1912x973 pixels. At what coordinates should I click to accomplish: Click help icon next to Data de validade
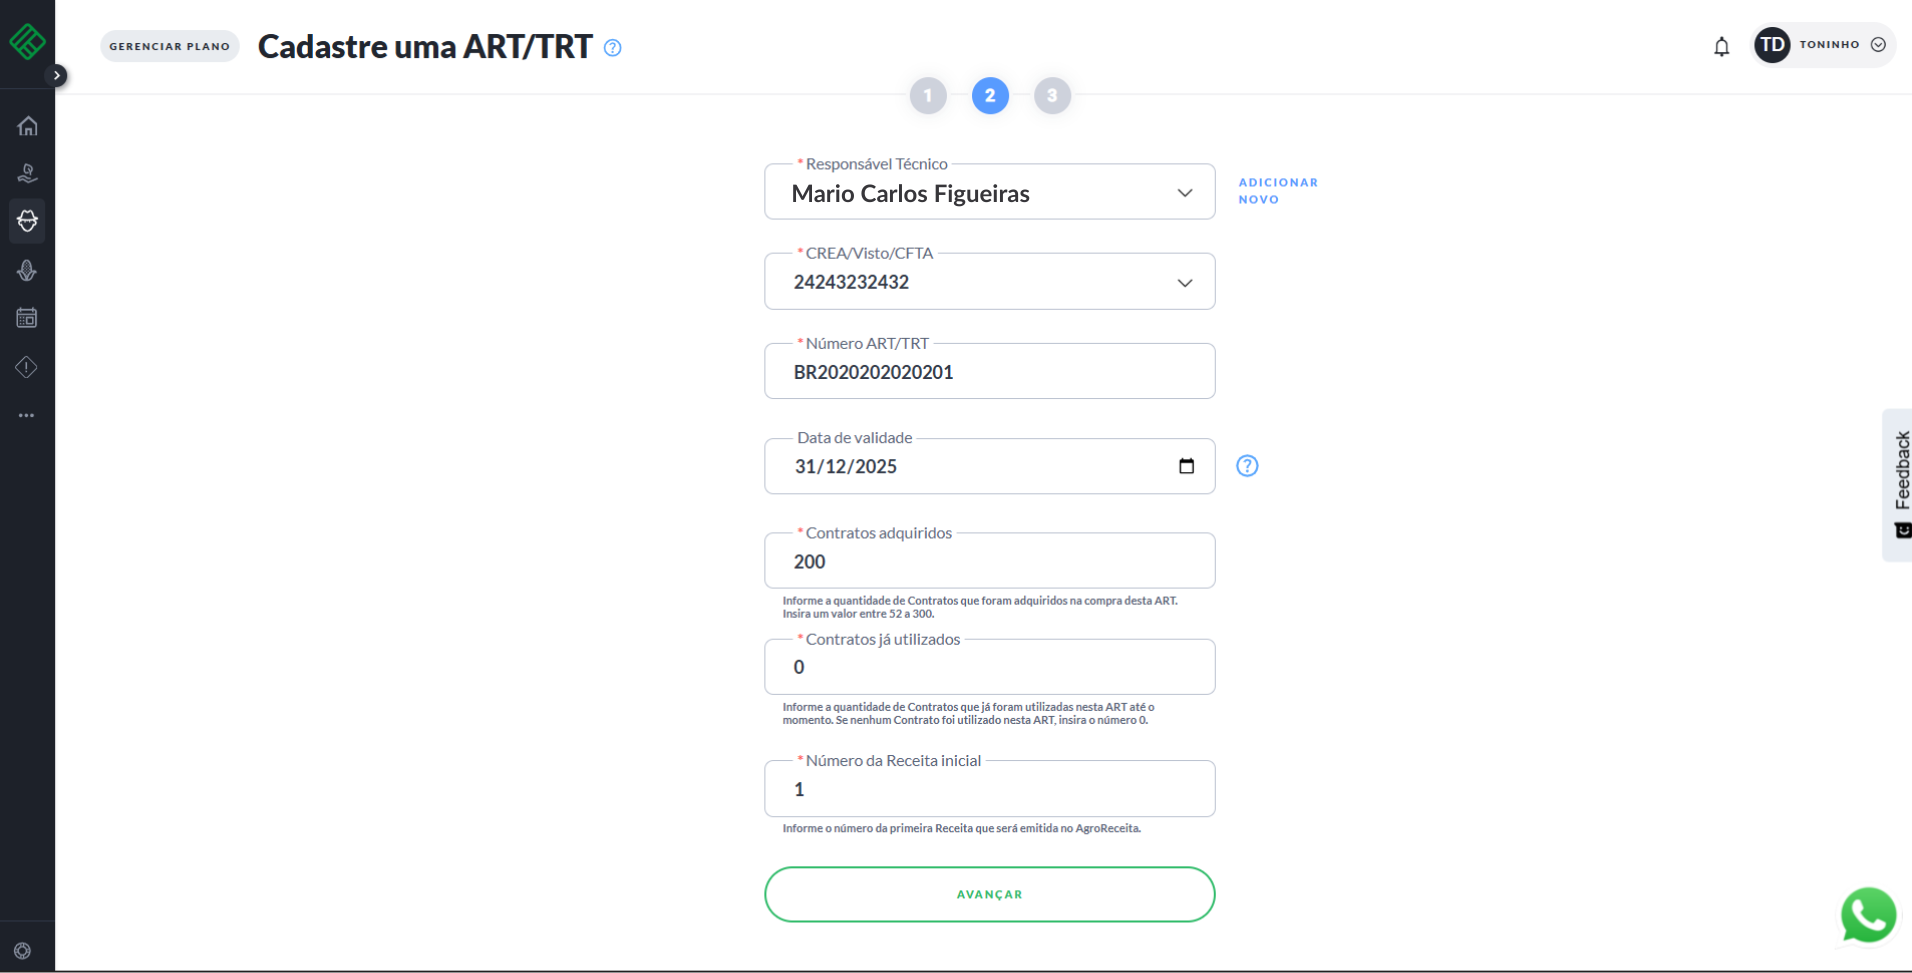click(x=1247, y=466)
